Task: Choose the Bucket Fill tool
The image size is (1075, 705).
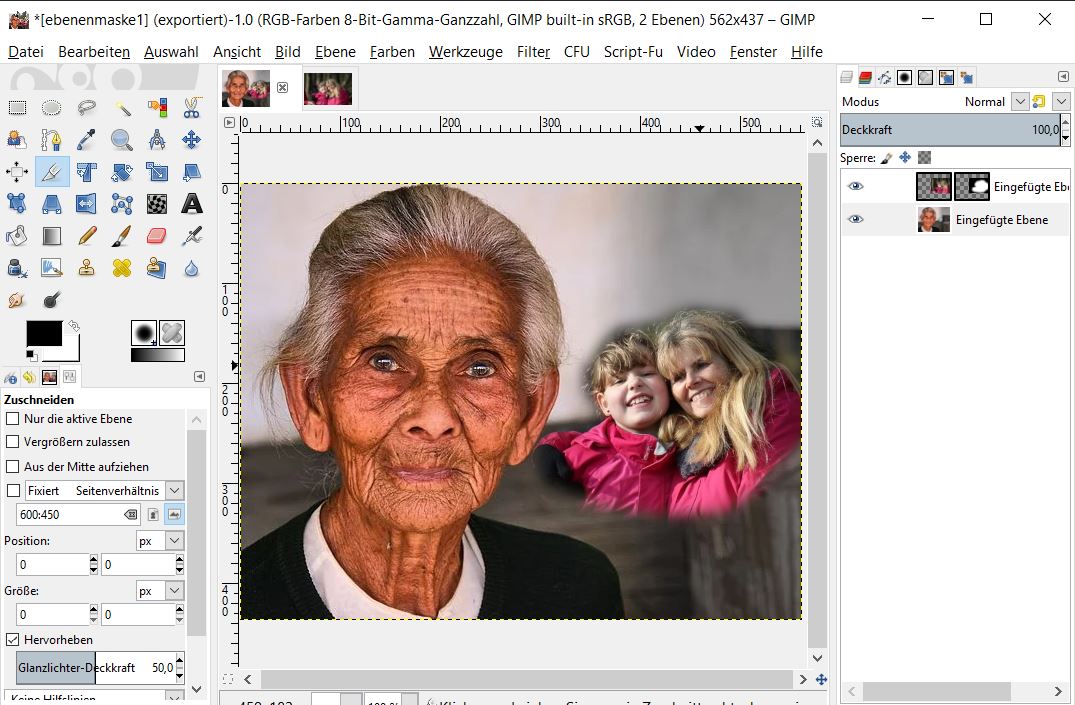Action: point(17,236)
